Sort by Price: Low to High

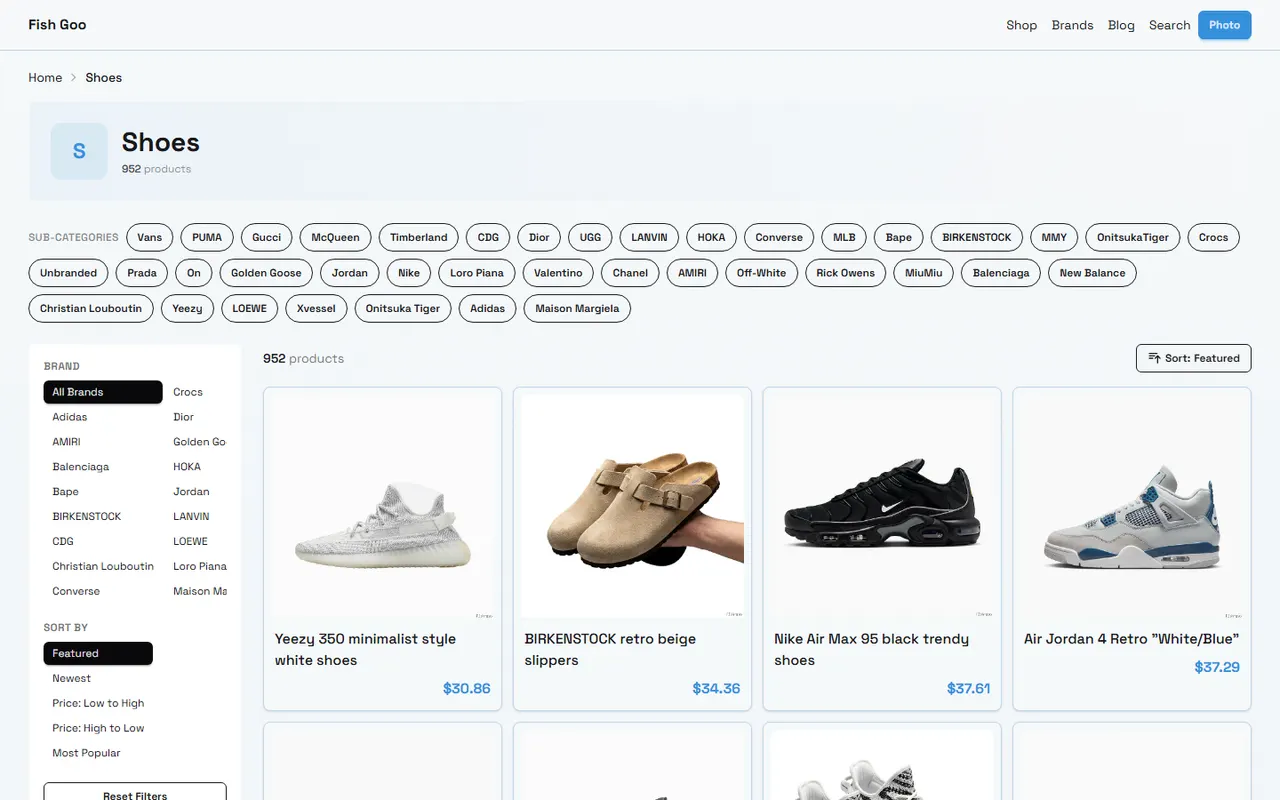pyautogui.click(x=98, y=703)
